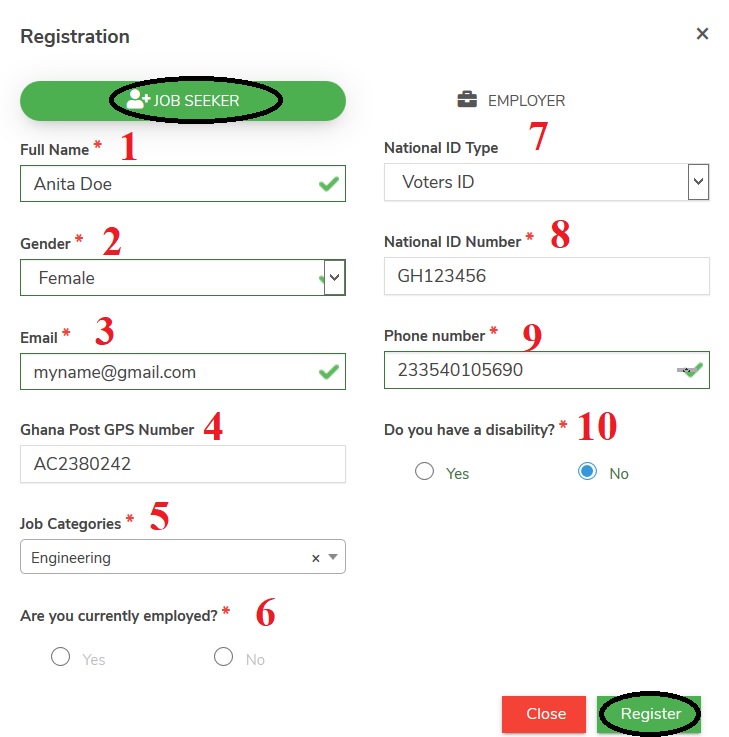Choose Yes for currently employed
Viewport: 729px width, 737px height.
[60, 658]
